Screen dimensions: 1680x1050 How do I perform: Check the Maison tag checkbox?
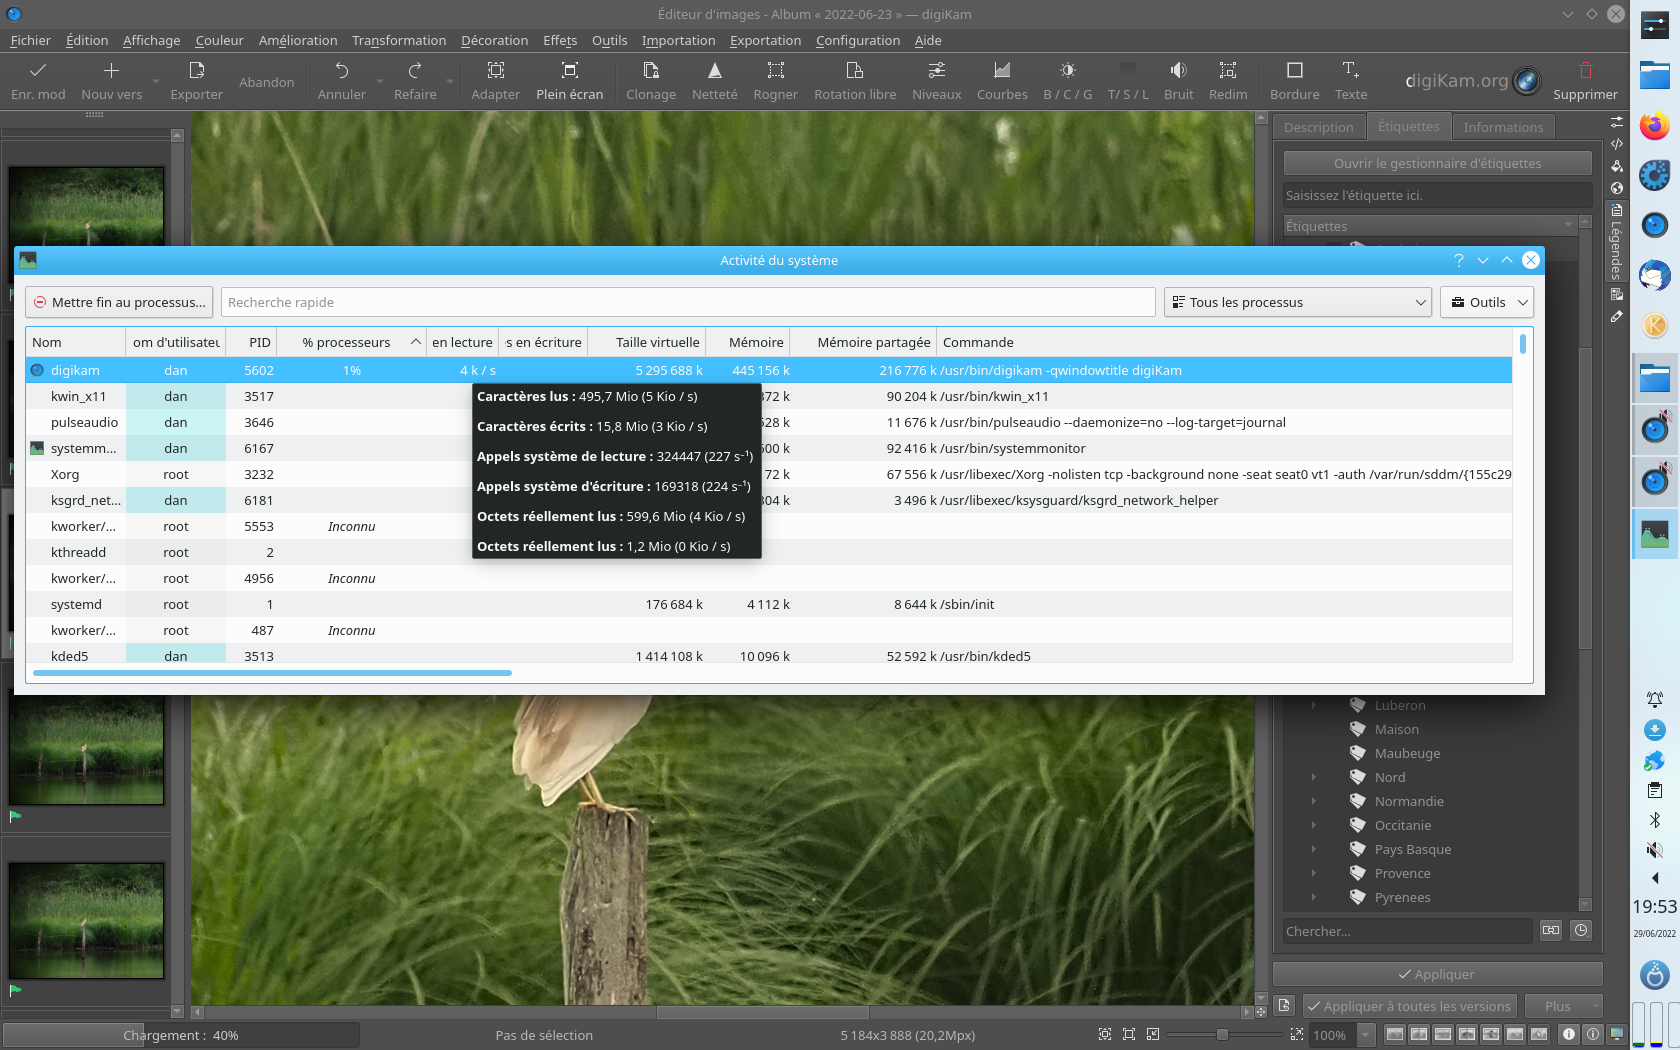[x=1335, y=729]
